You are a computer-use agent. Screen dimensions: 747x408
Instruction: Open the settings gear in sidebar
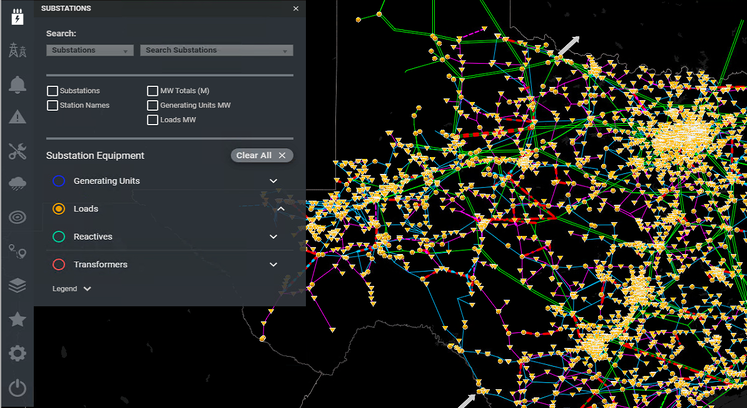click(17, 354)
